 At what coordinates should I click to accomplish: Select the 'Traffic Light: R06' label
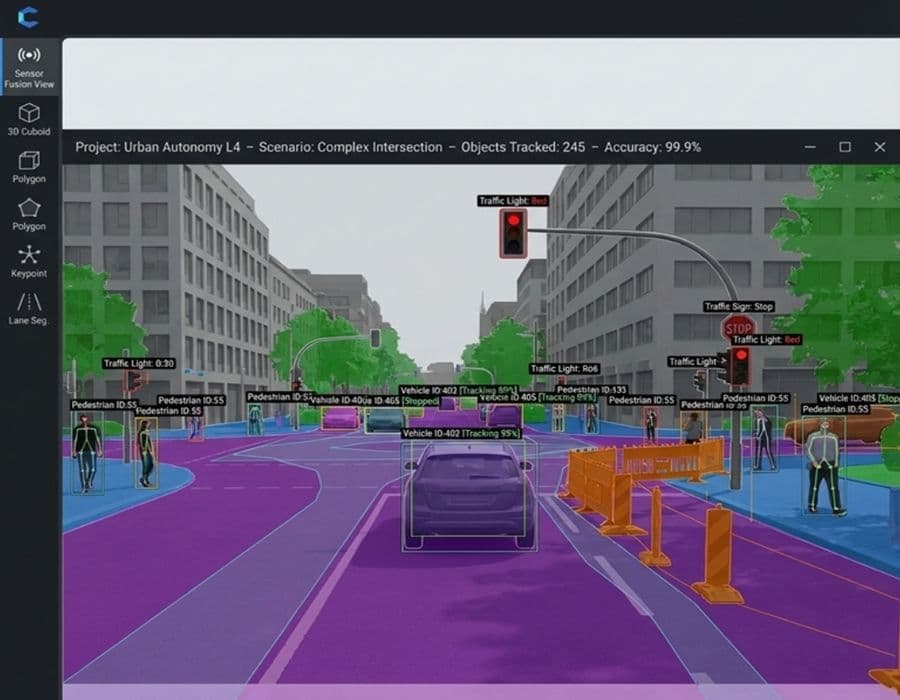pos(563,369)
